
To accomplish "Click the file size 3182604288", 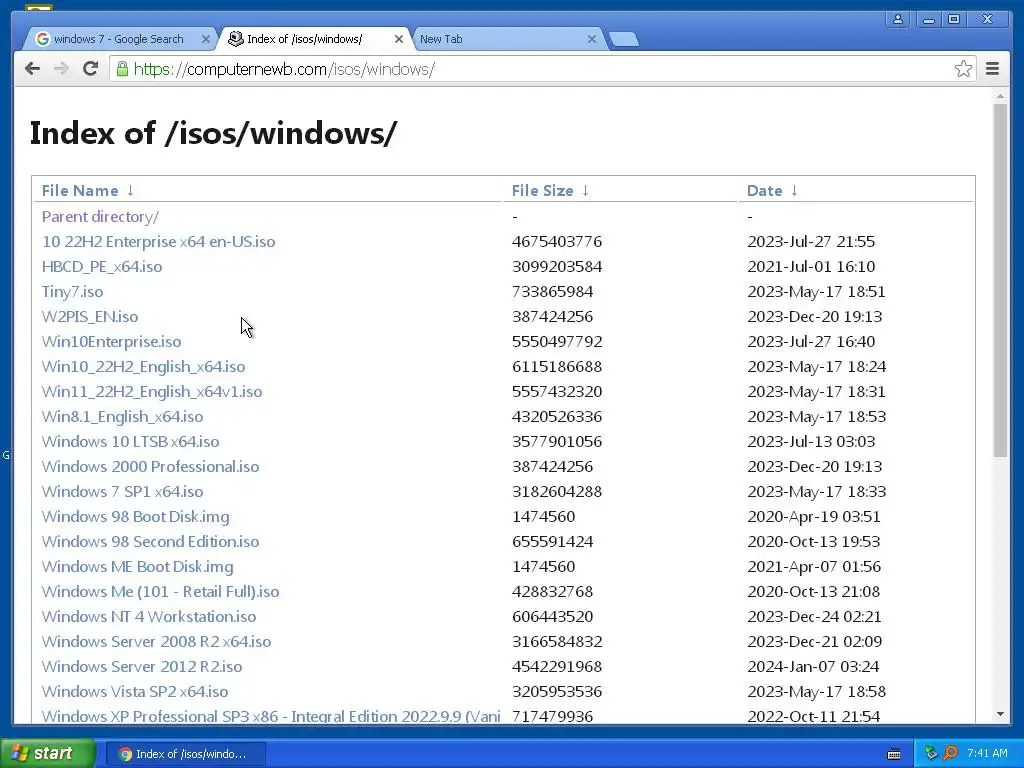I will point(556,492).
